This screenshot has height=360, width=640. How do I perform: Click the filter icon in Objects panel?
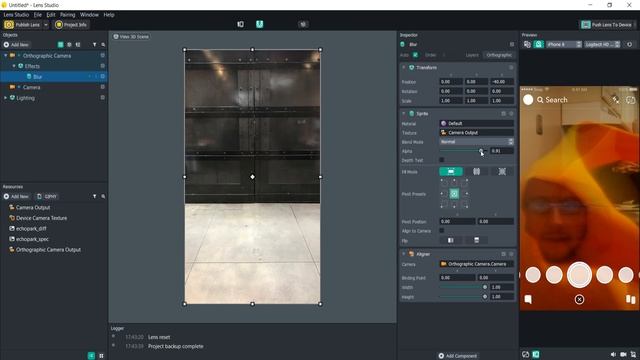tap(94, 44)
